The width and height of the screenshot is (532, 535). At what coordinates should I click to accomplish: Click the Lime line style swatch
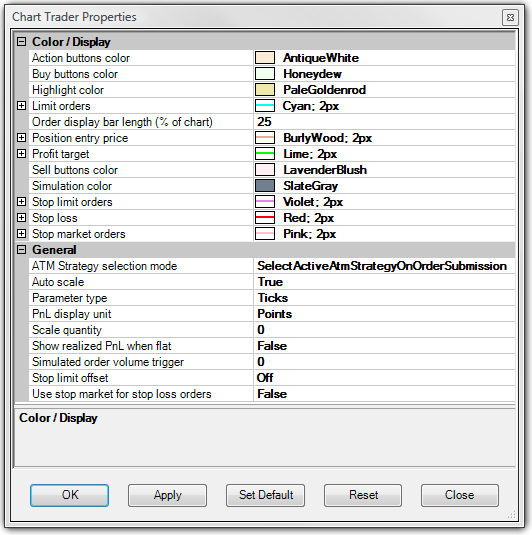tap(265, 154)
